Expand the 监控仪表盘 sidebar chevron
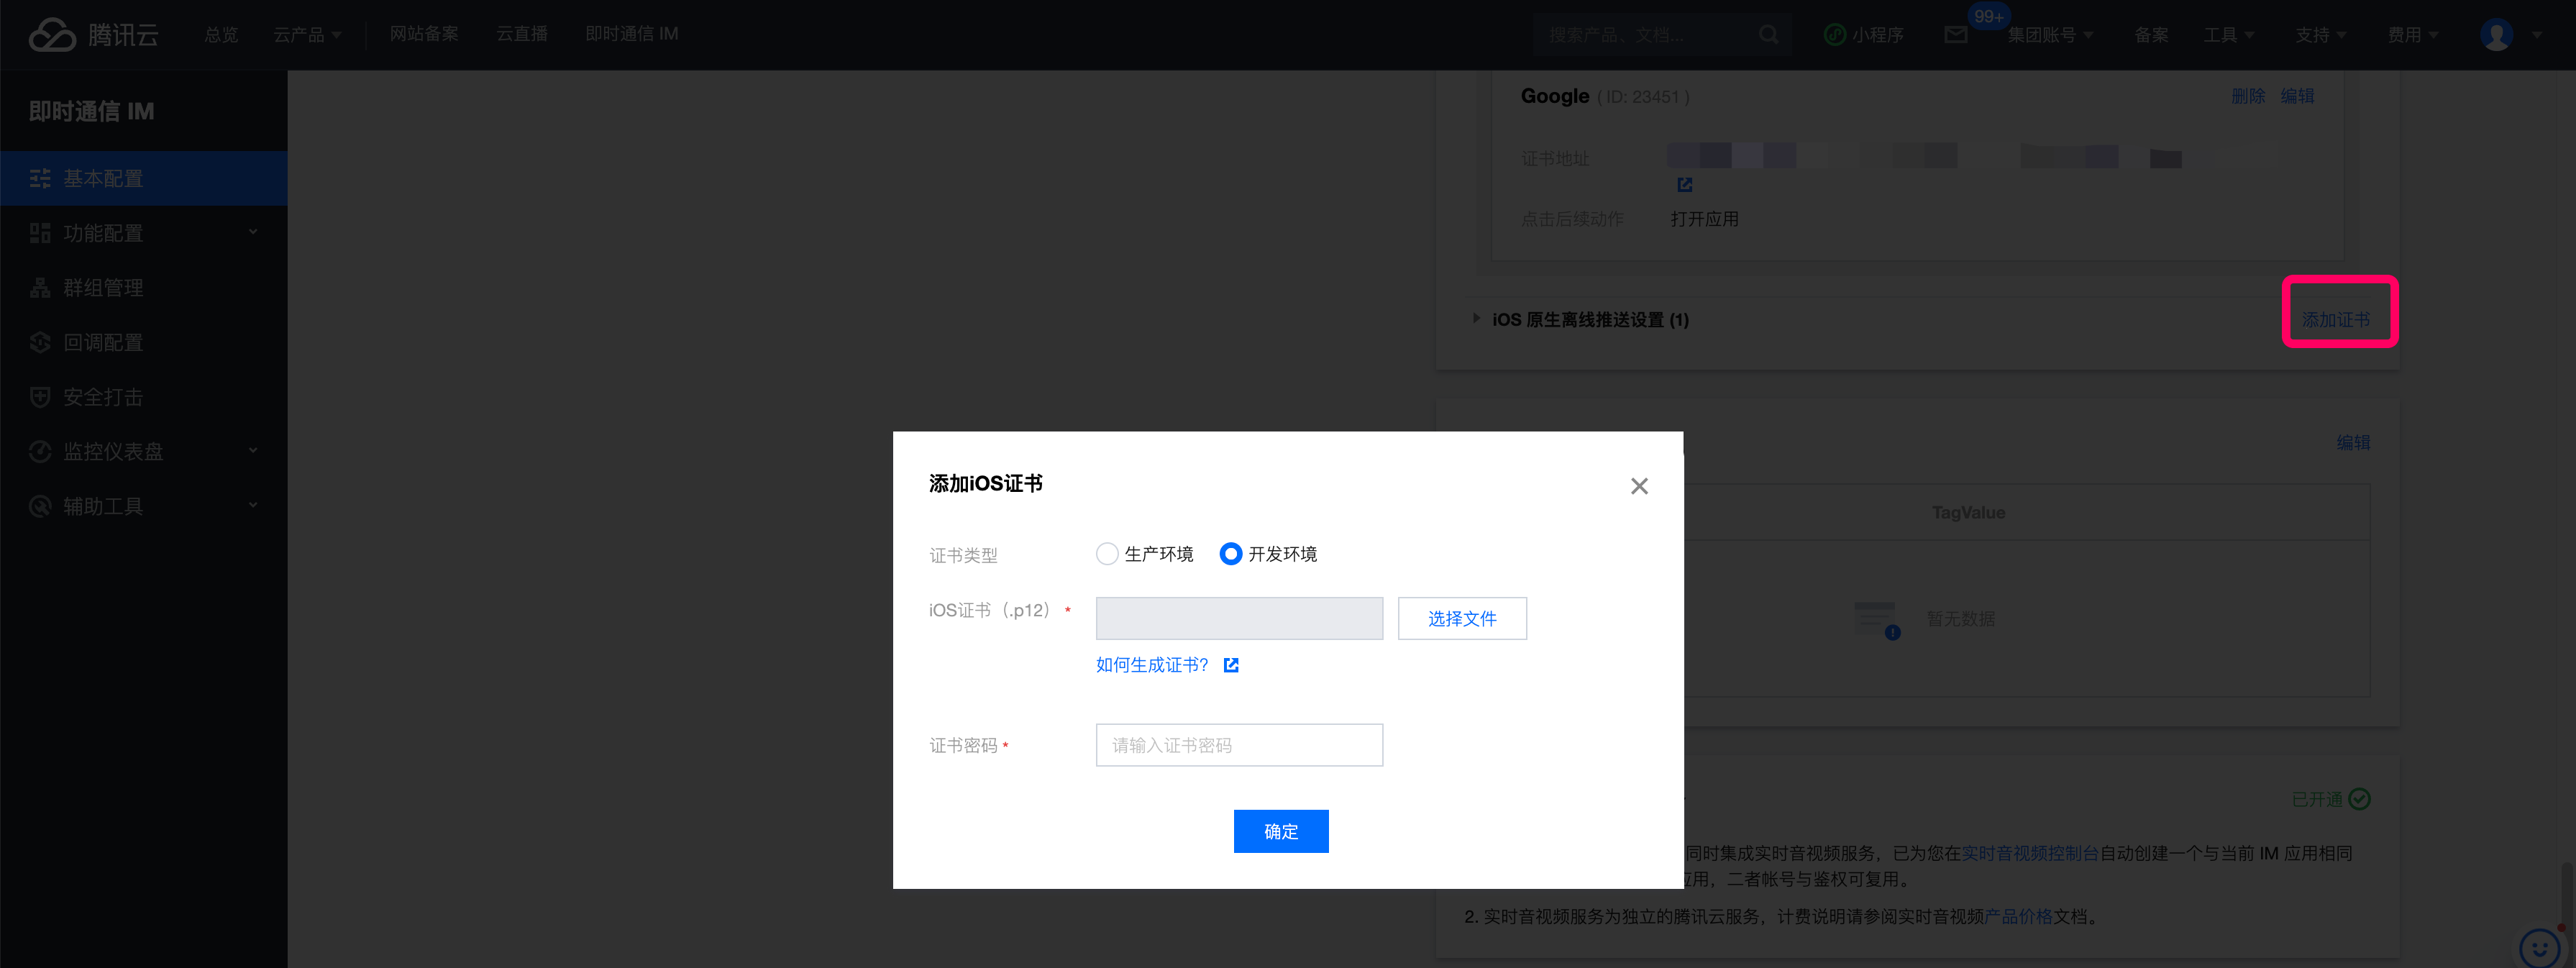 pos(253,451)
